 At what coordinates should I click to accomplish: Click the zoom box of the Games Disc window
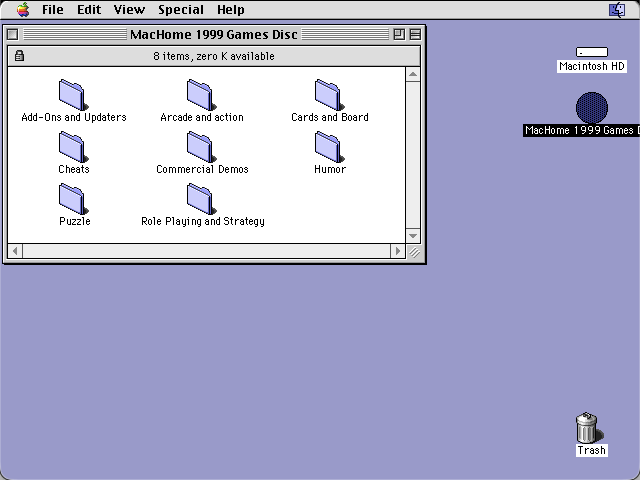399,34
